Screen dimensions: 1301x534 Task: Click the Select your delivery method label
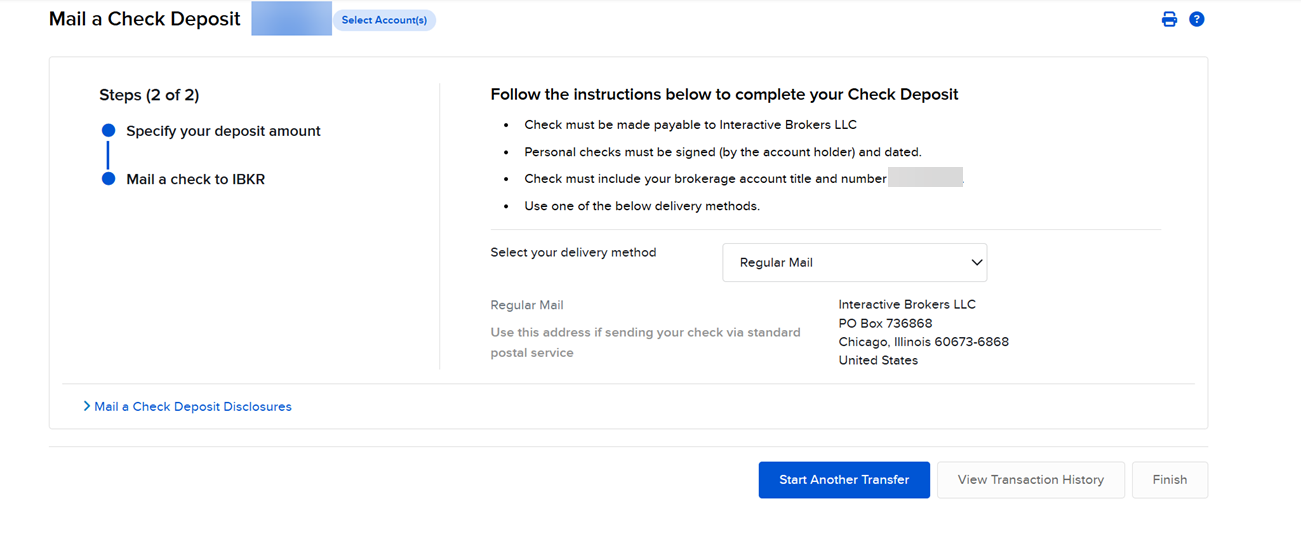(573, 252)
